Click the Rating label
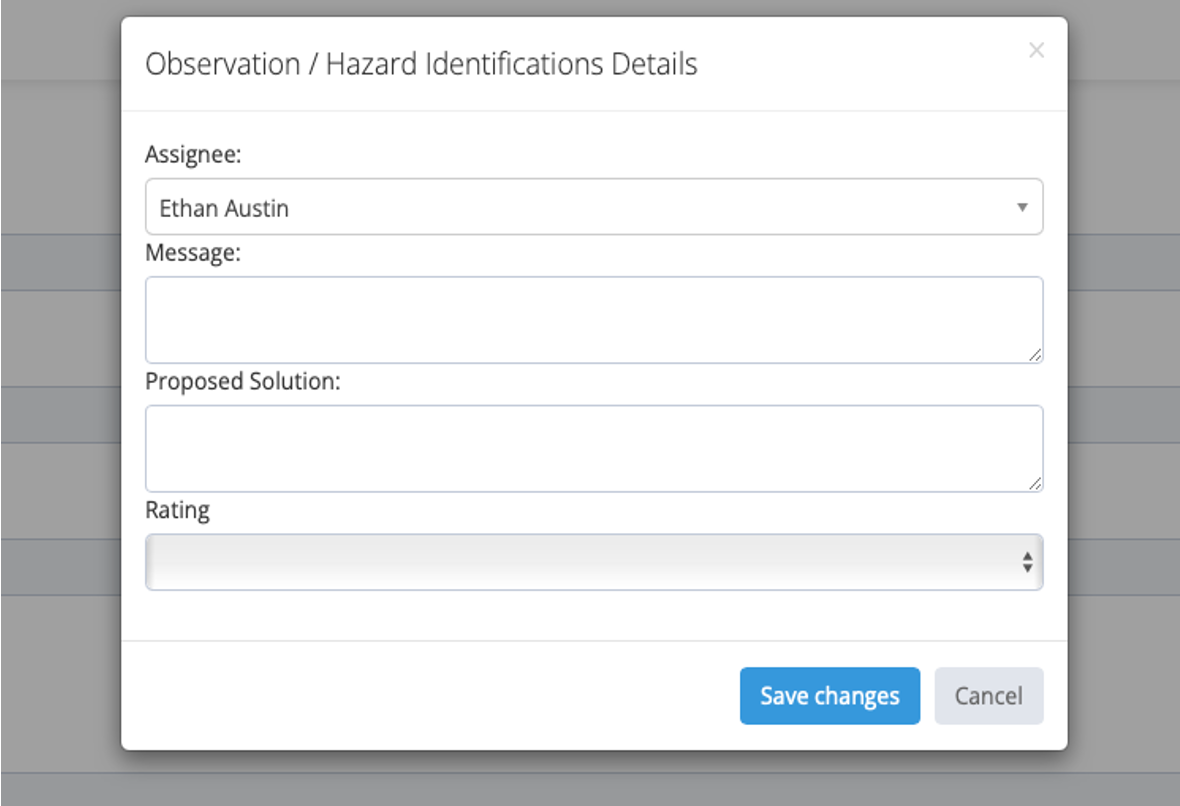1180x806 pixels. pyautogui.click(x=178, y=510)
